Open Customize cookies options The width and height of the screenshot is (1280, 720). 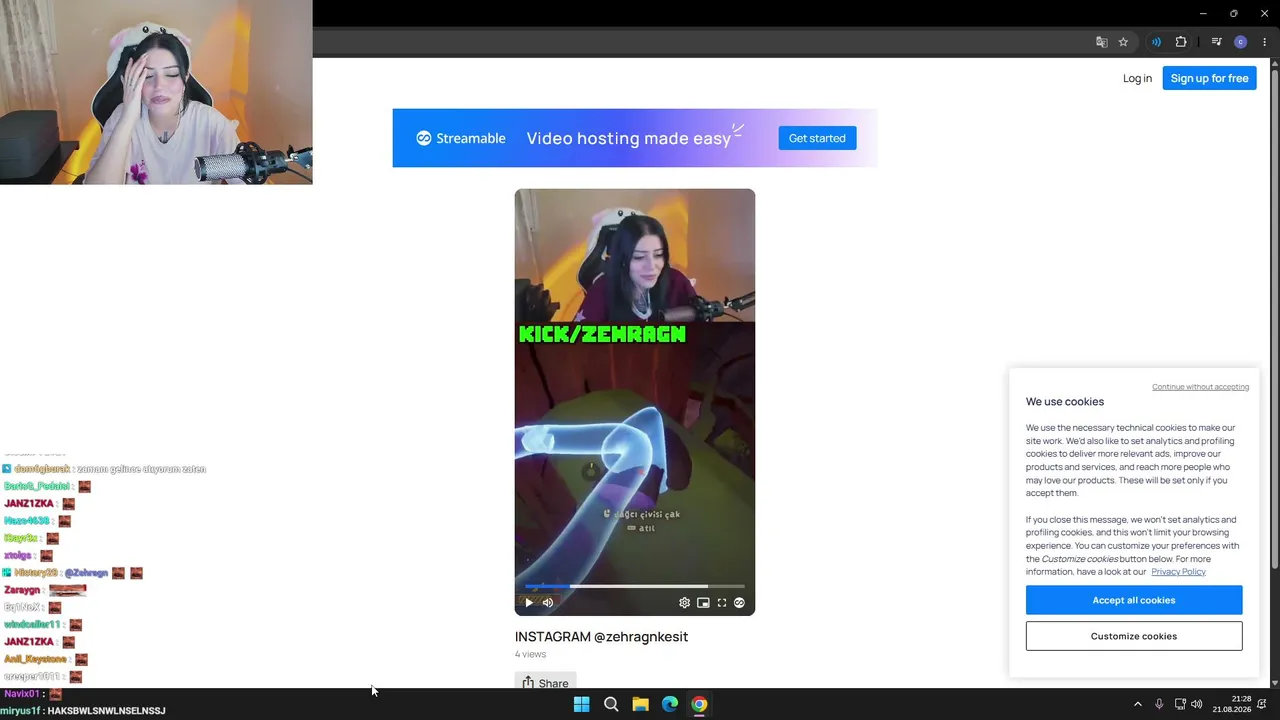[x=1134, y=636]
